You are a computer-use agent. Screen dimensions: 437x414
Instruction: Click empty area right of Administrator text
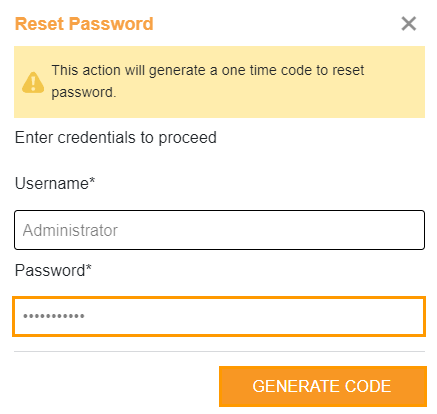click(x=270, y=230)
